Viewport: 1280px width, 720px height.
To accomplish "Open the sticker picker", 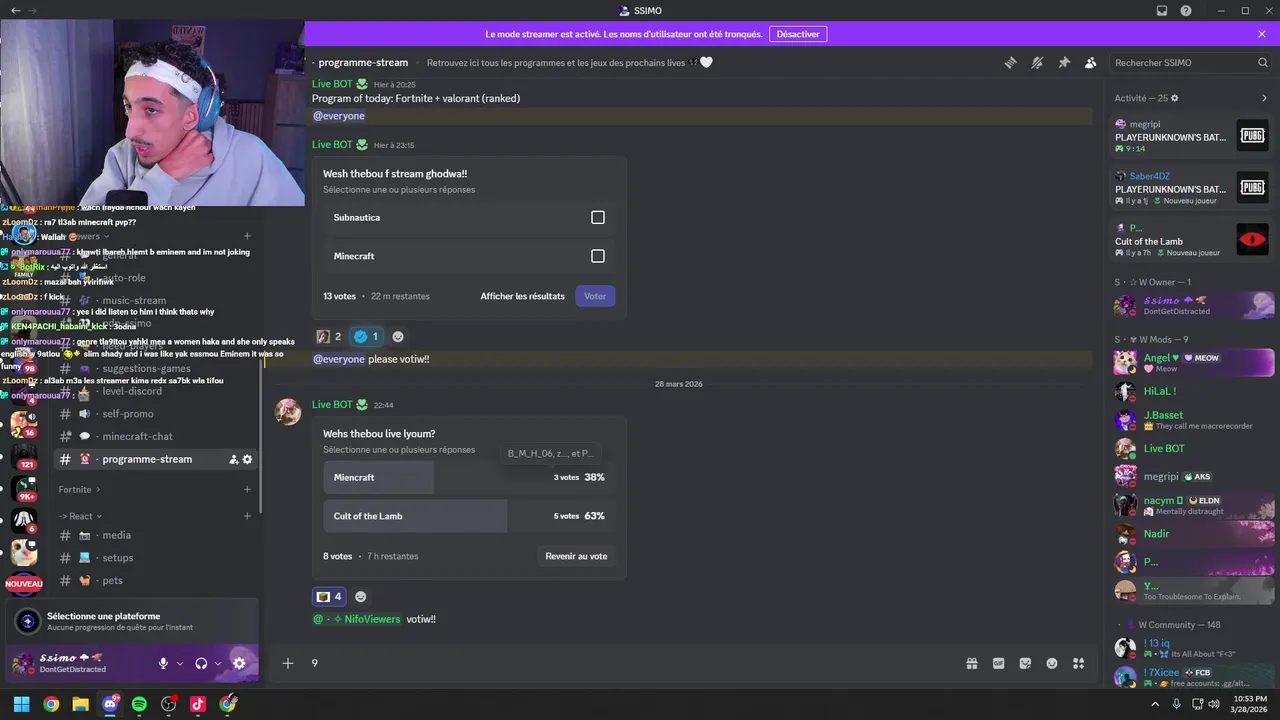I will (1025, 663).
